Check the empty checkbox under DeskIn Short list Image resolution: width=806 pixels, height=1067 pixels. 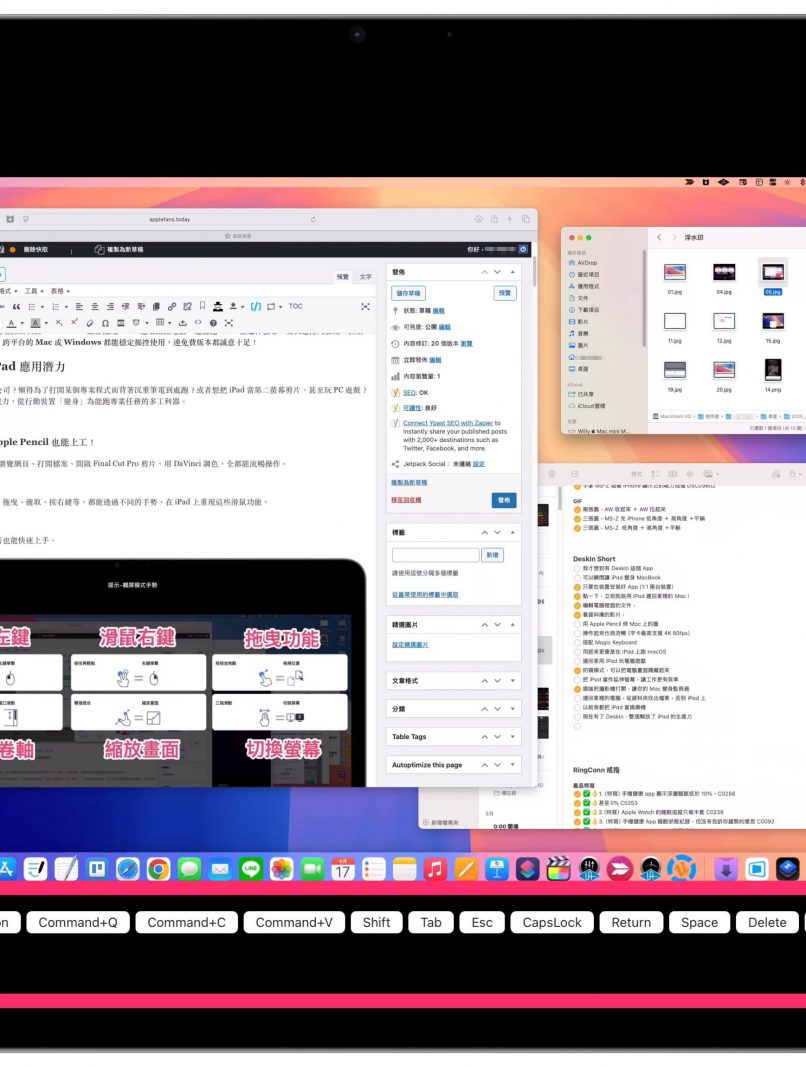577,726
